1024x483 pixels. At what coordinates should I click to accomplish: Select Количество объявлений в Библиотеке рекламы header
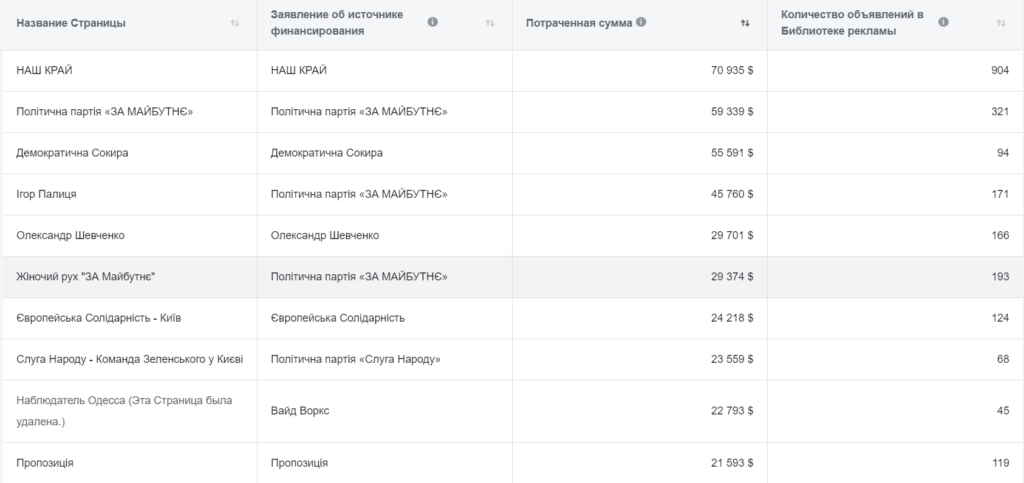[x=852, y=23]
